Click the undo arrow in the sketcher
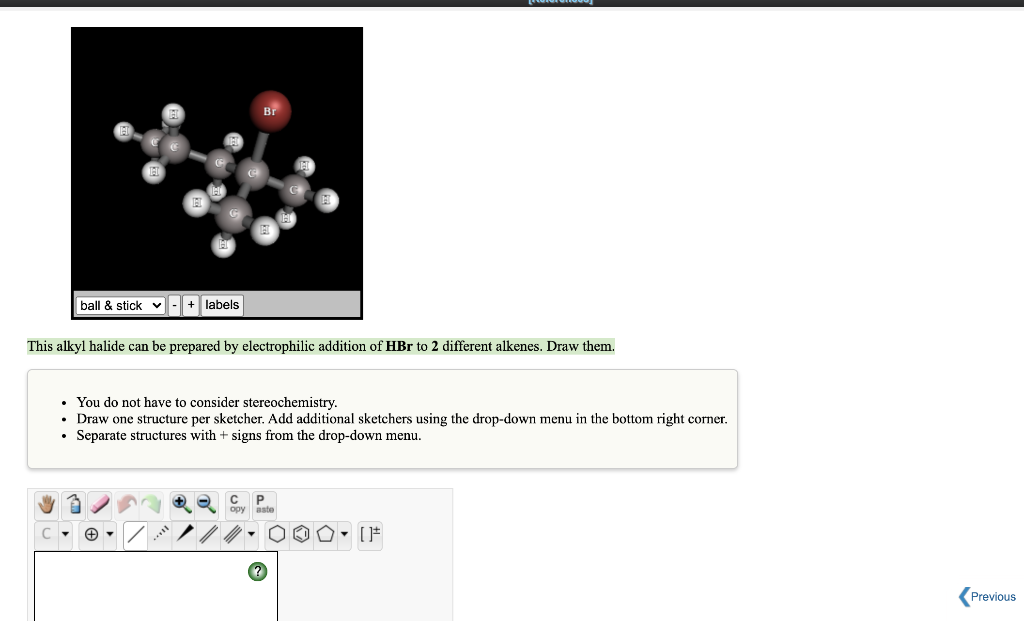The height and width of the screenshot is (621, 1024). point(127,504)
